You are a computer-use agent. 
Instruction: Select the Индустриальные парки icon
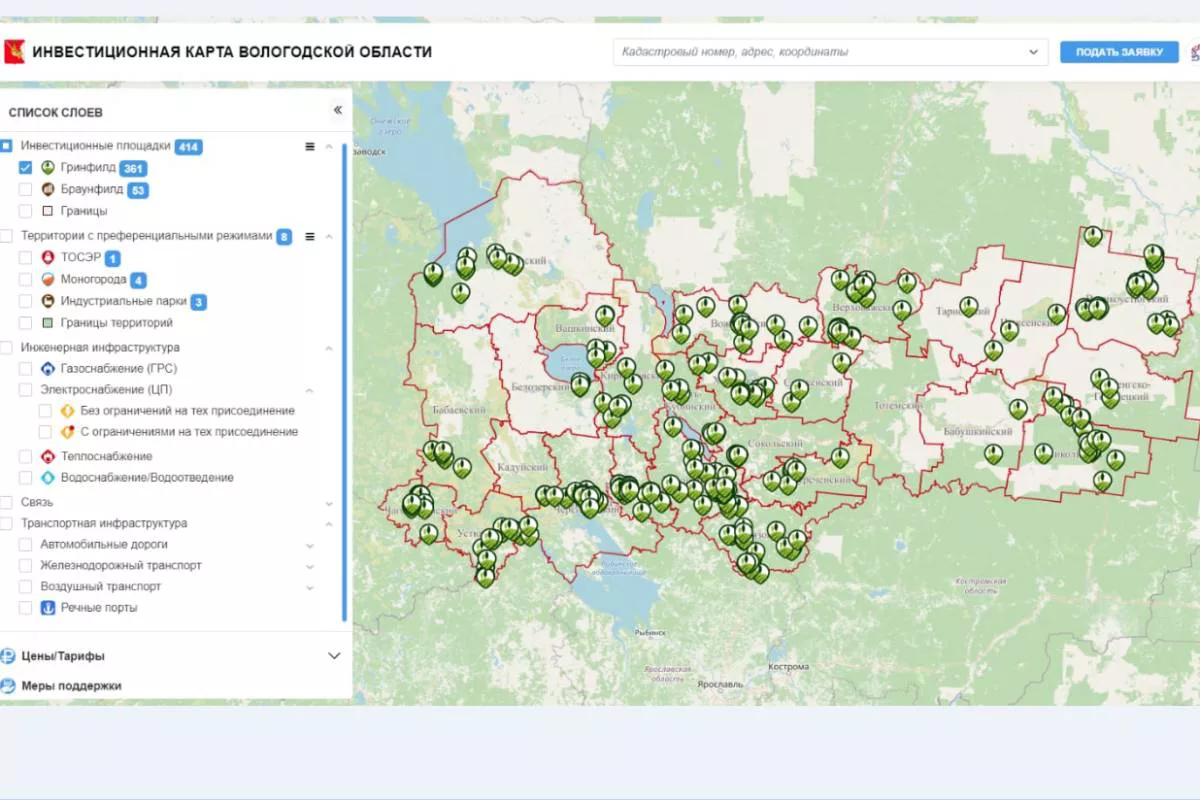click(x=47, y=300)
